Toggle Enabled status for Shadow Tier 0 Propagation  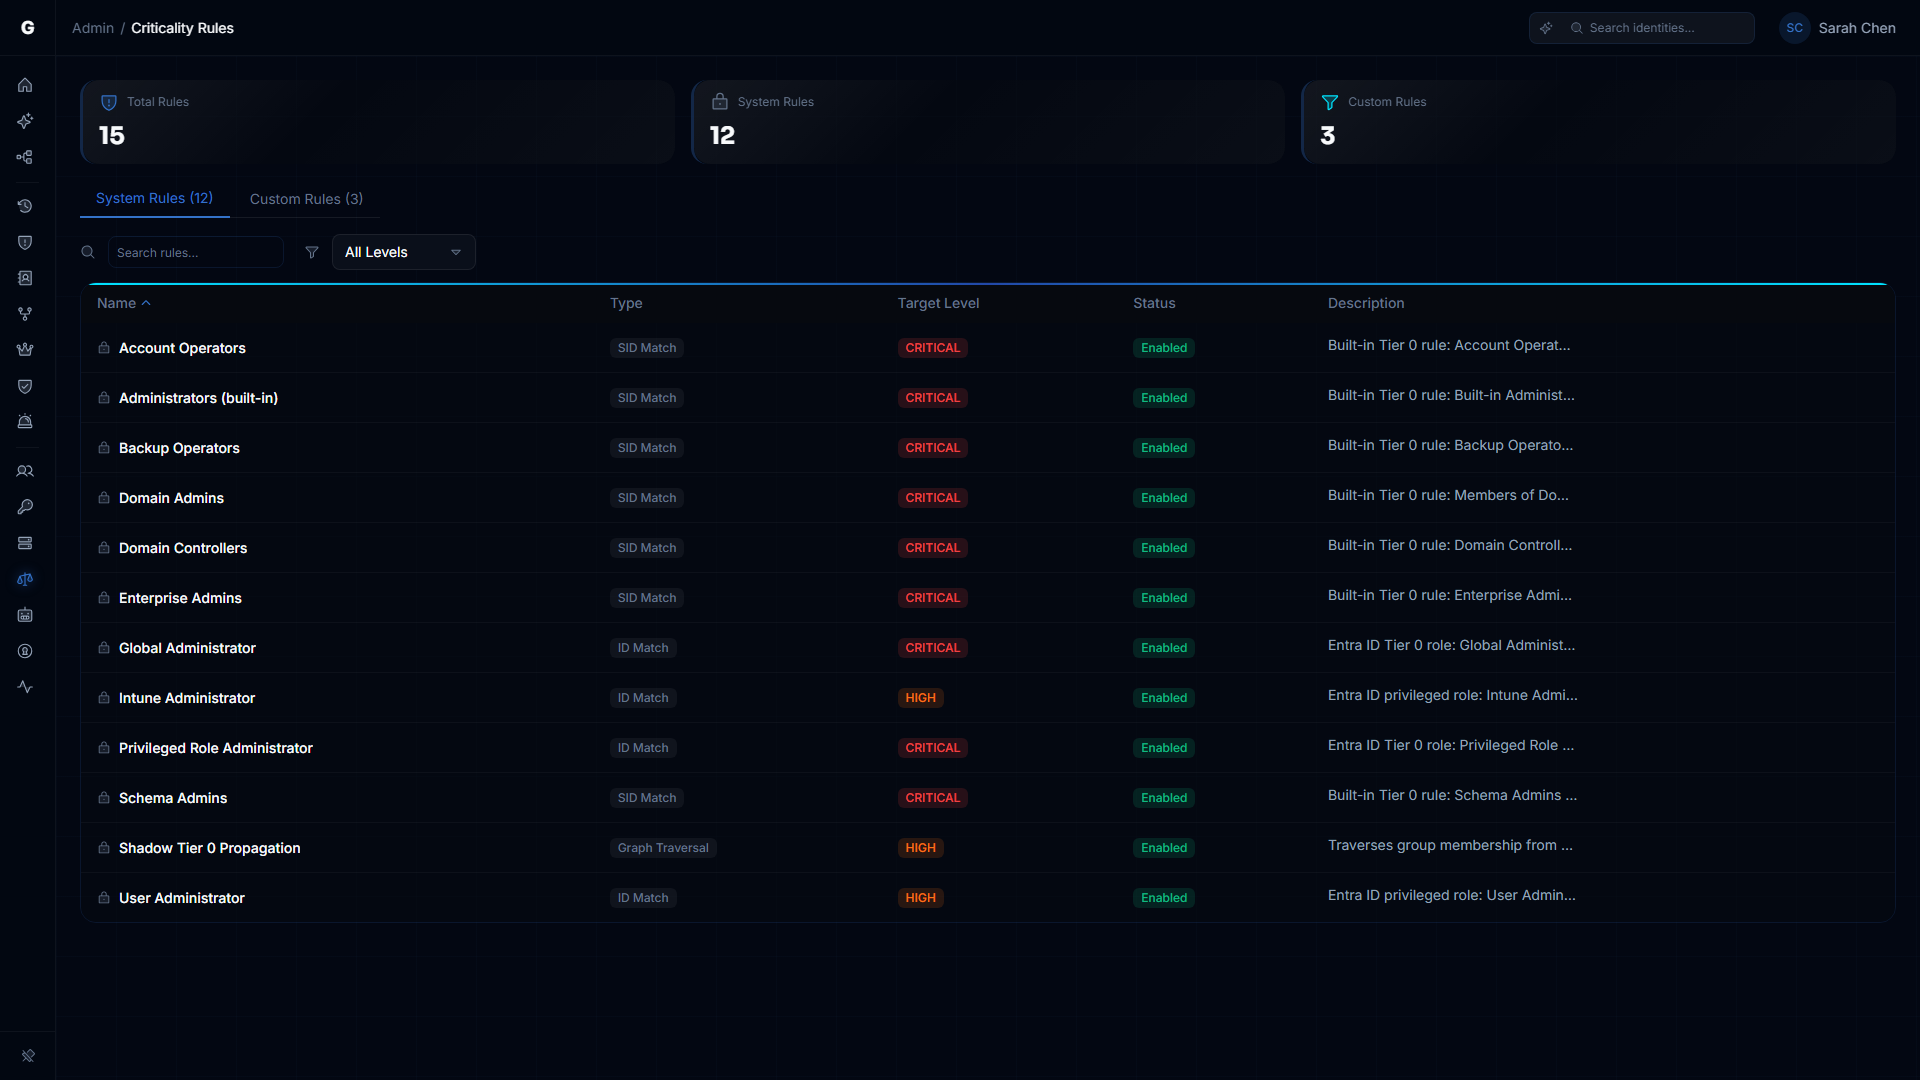pos(1163,847)
